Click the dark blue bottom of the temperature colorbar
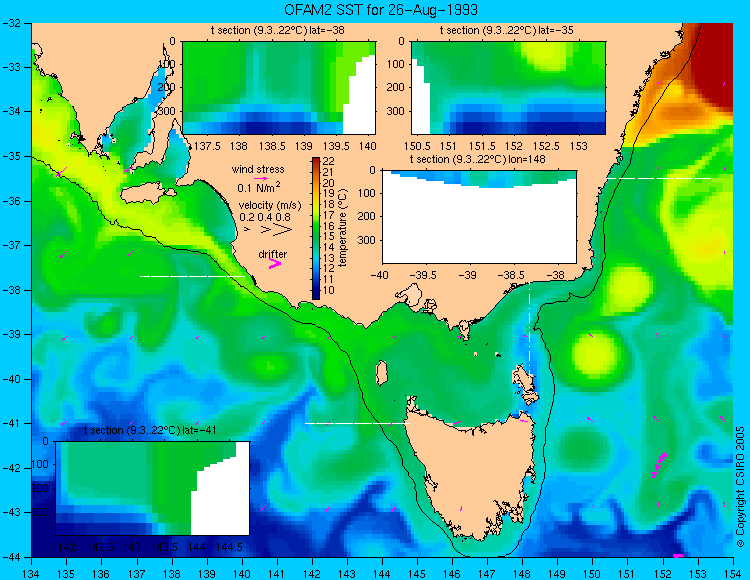 tap(316, 294)
